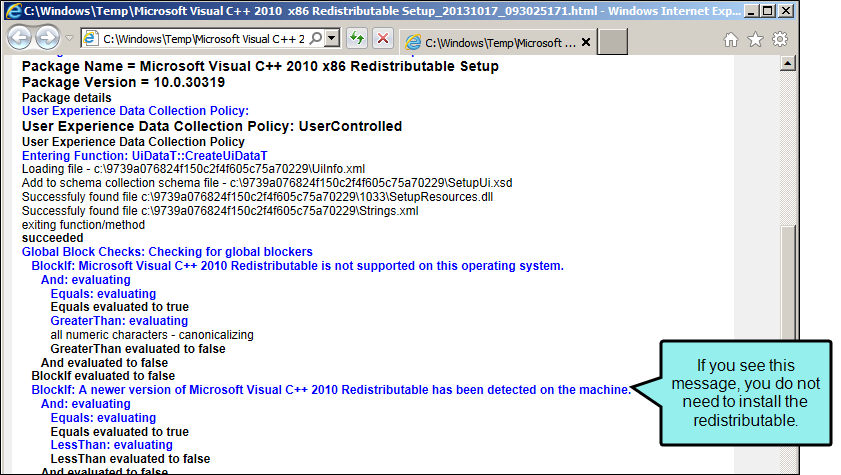Toggle 'BlockIf: A newer version...' section
841x475 pixels.
[x=331, y=390]
